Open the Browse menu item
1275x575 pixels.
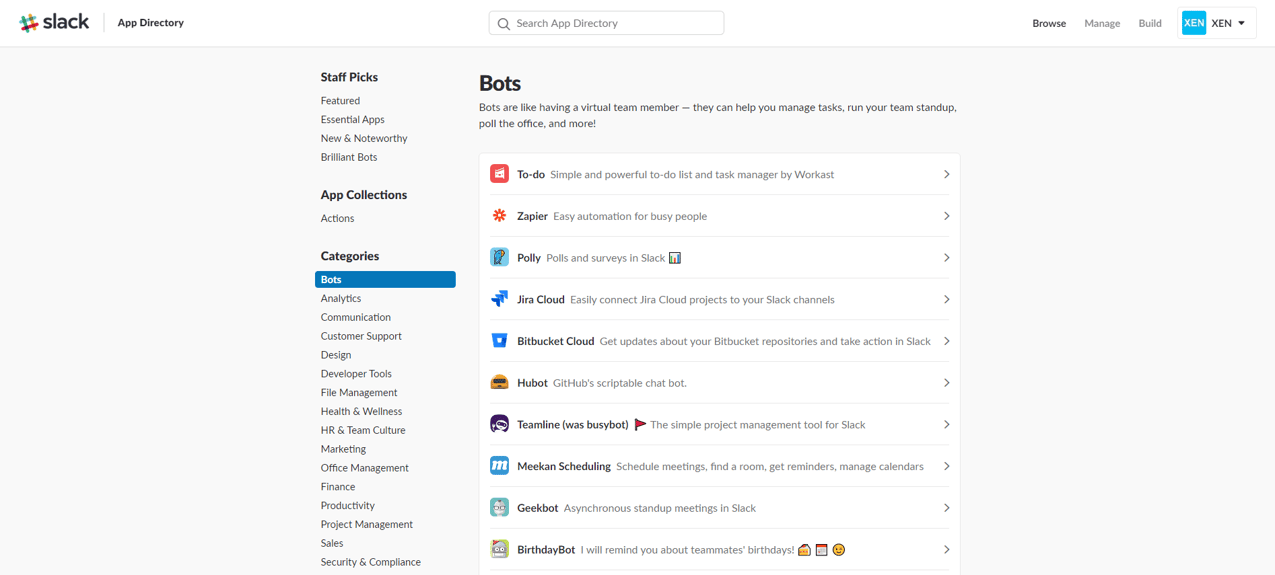1048,23
